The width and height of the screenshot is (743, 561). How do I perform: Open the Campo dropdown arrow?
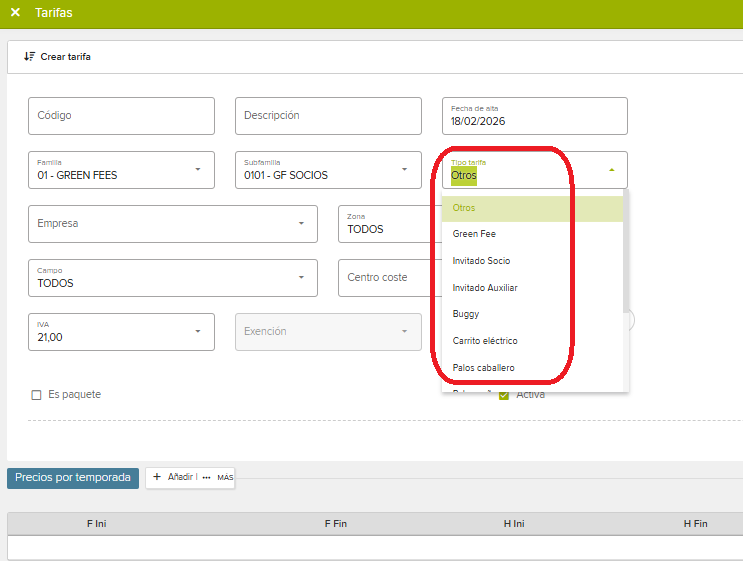tap(301, 278)
